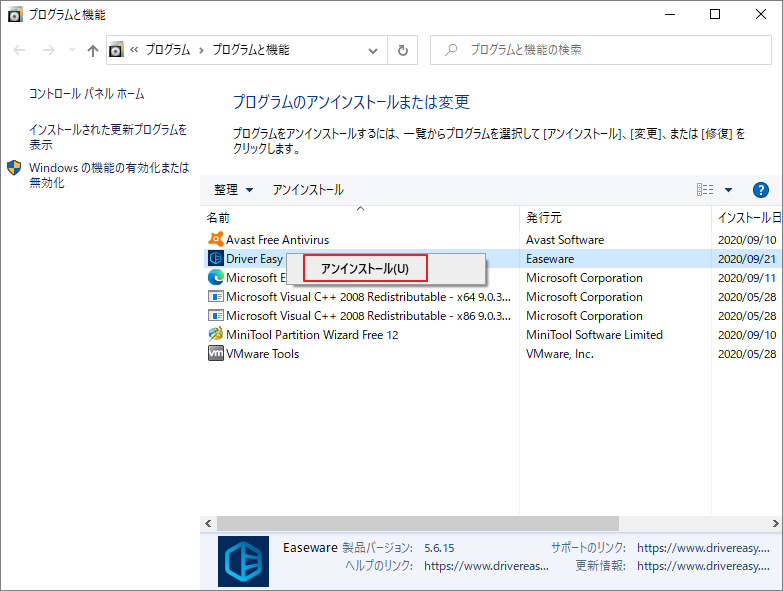Click アンインストール in the toolbar

(308, 190)
